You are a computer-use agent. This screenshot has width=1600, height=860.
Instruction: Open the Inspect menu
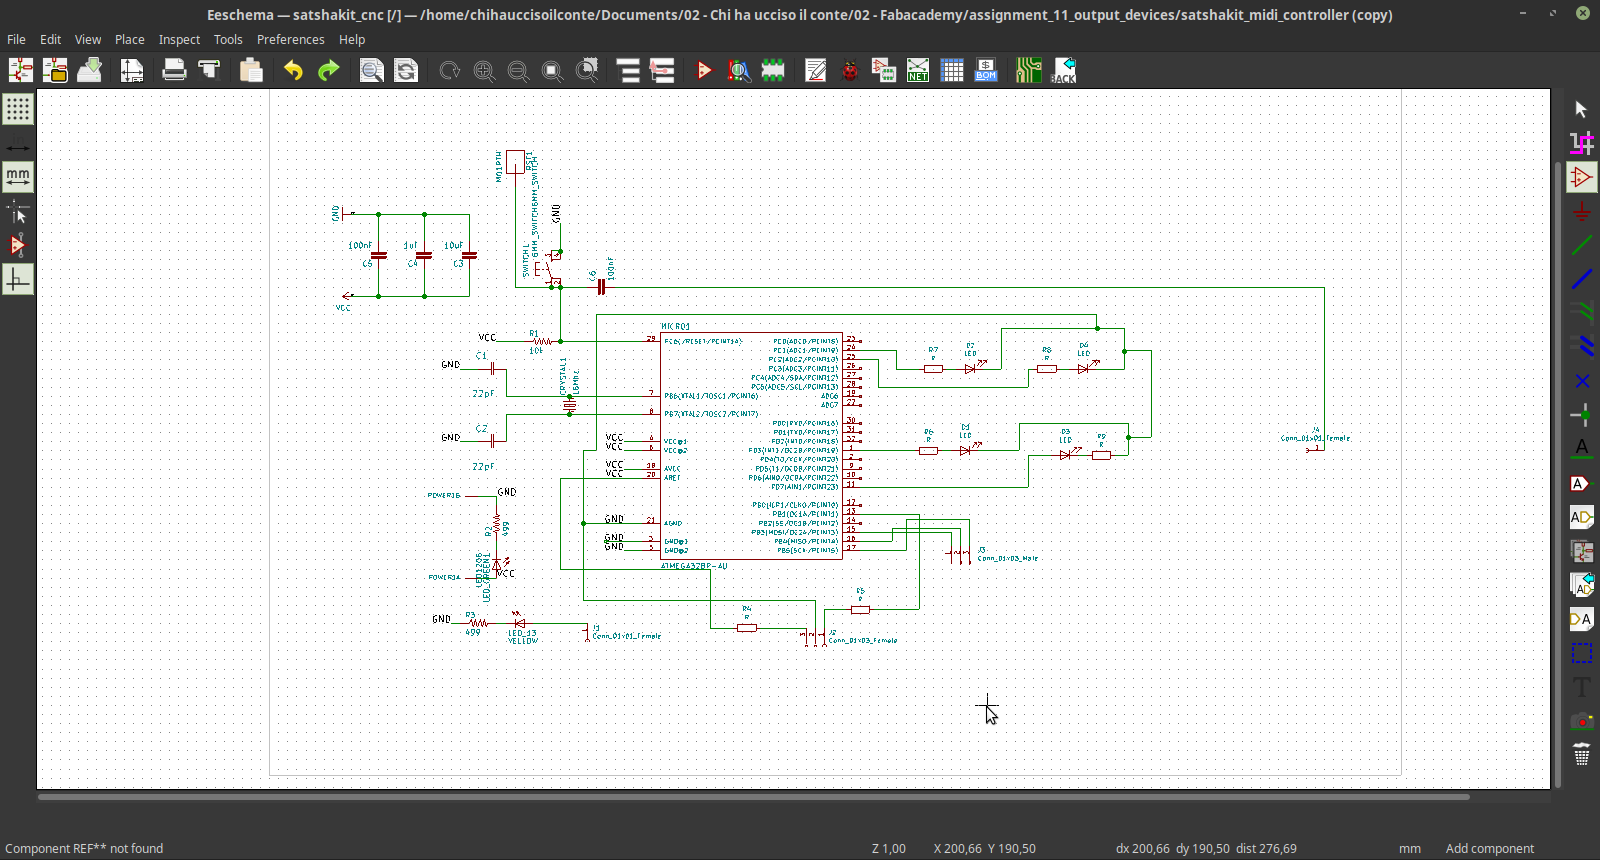tap(179, 39)
